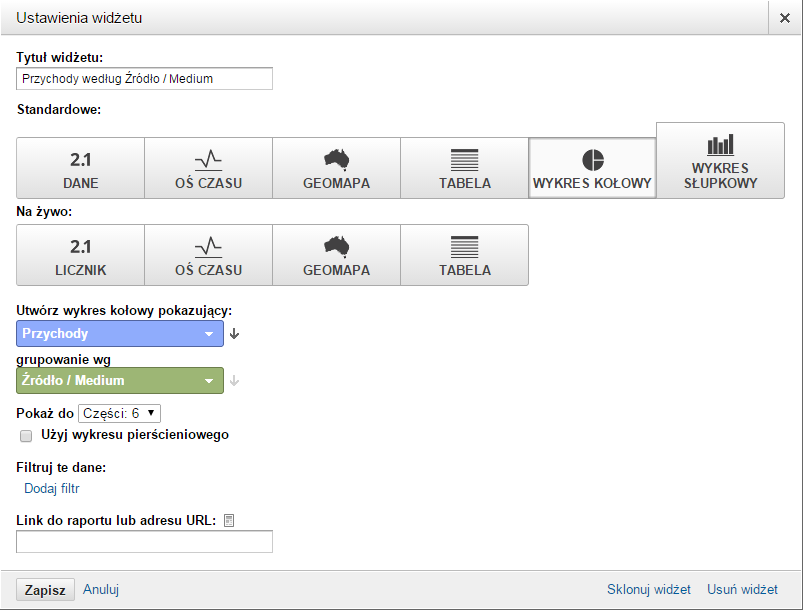Viewport: 803px width, 610px height.
Task: Open the Przychody metric dropdown
Action: 120,333
